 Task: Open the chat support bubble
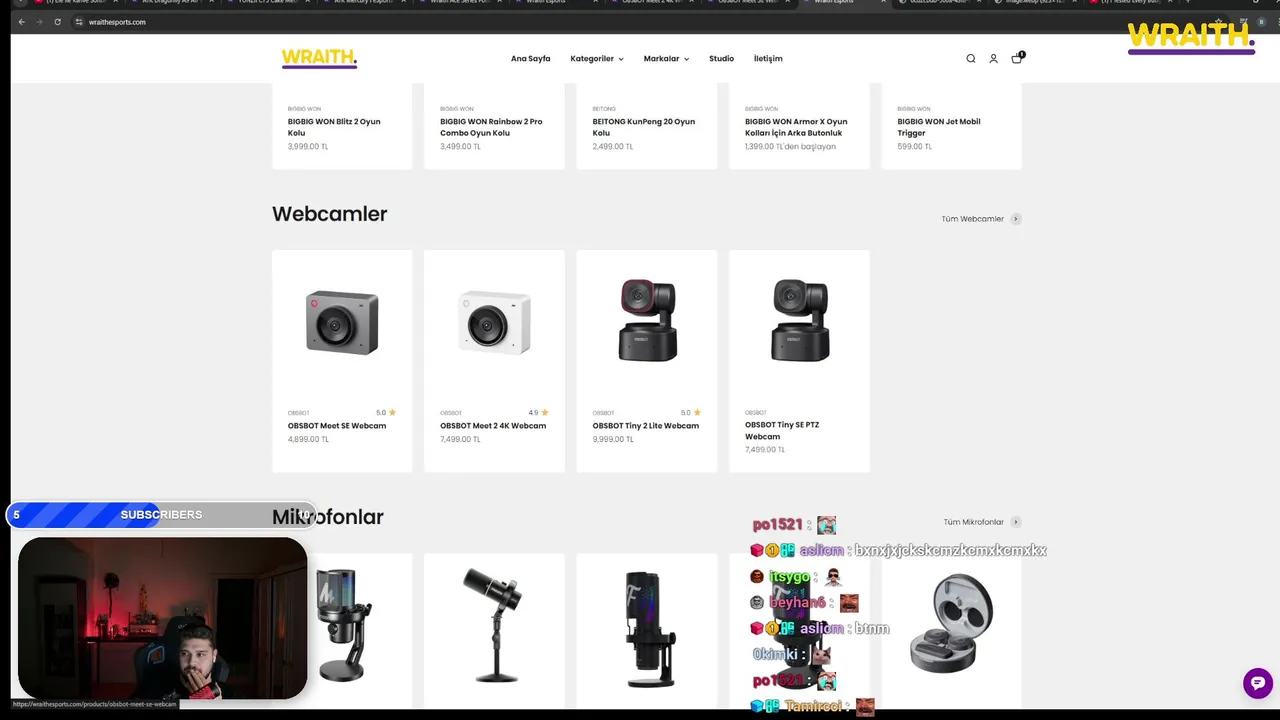pyautogui.click(x=1258, y=683)
